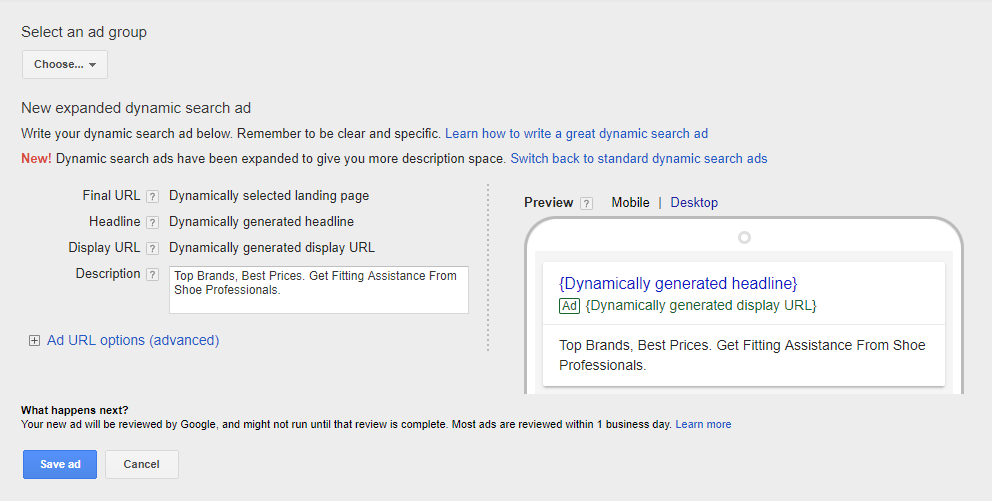Click inside the Description text field
This screenshot has width=992, height=501.
tap(318, 290)
